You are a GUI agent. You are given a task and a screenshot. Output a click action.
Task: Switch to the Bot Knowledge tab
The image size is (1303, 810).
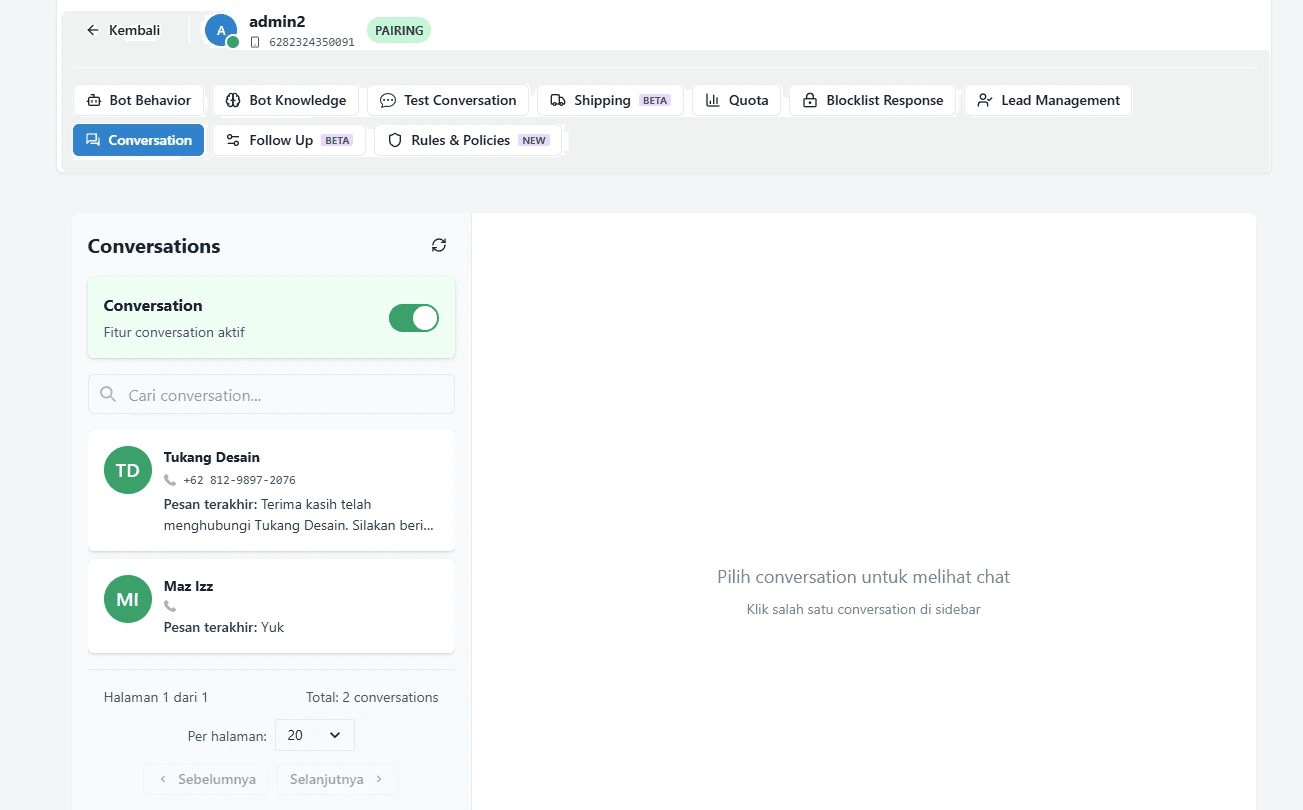click(285, 100)
